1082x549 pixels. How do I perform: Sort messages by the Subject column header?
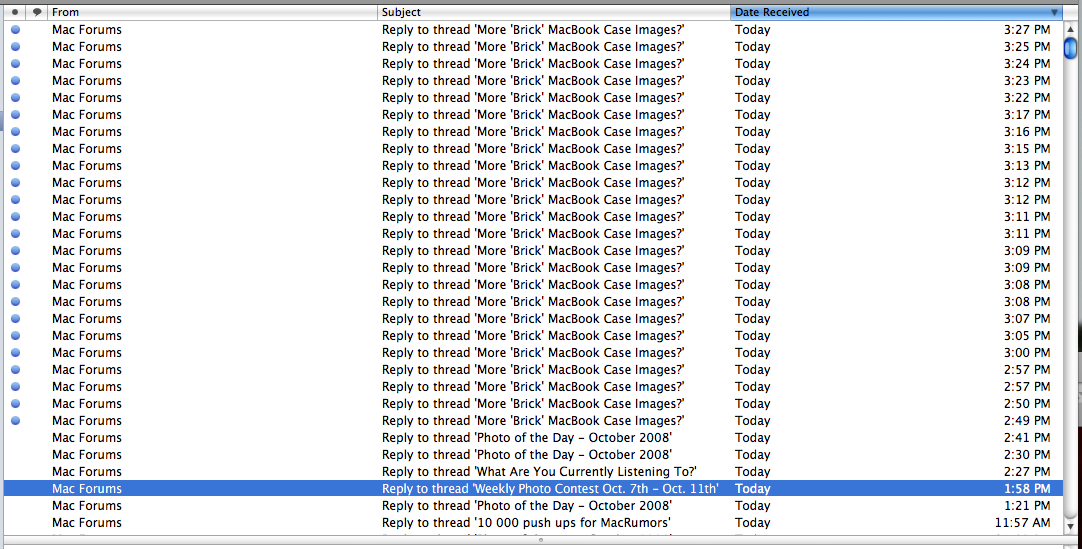[554, 12]
